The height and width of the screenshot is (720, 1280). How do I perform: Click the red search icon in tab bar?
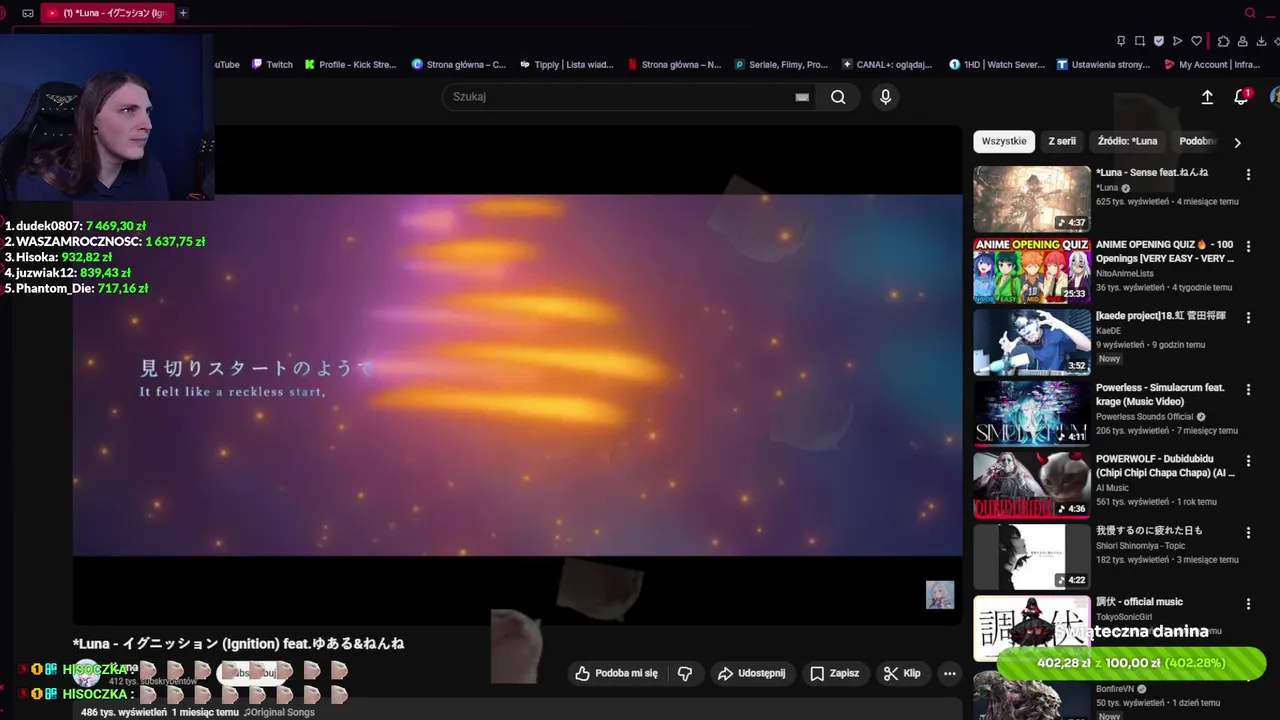[x=1250, y=13]
